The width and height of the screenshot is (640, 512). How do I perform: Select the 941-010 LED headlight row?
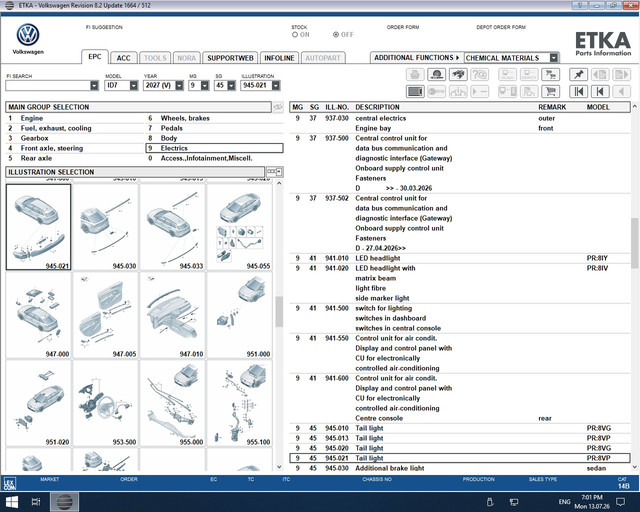click(x=460, y=258)
